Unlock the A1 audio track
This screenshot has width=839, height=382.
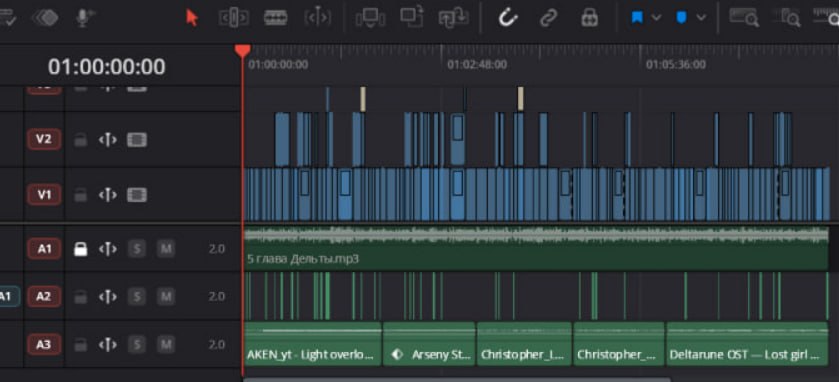(80, 249)
